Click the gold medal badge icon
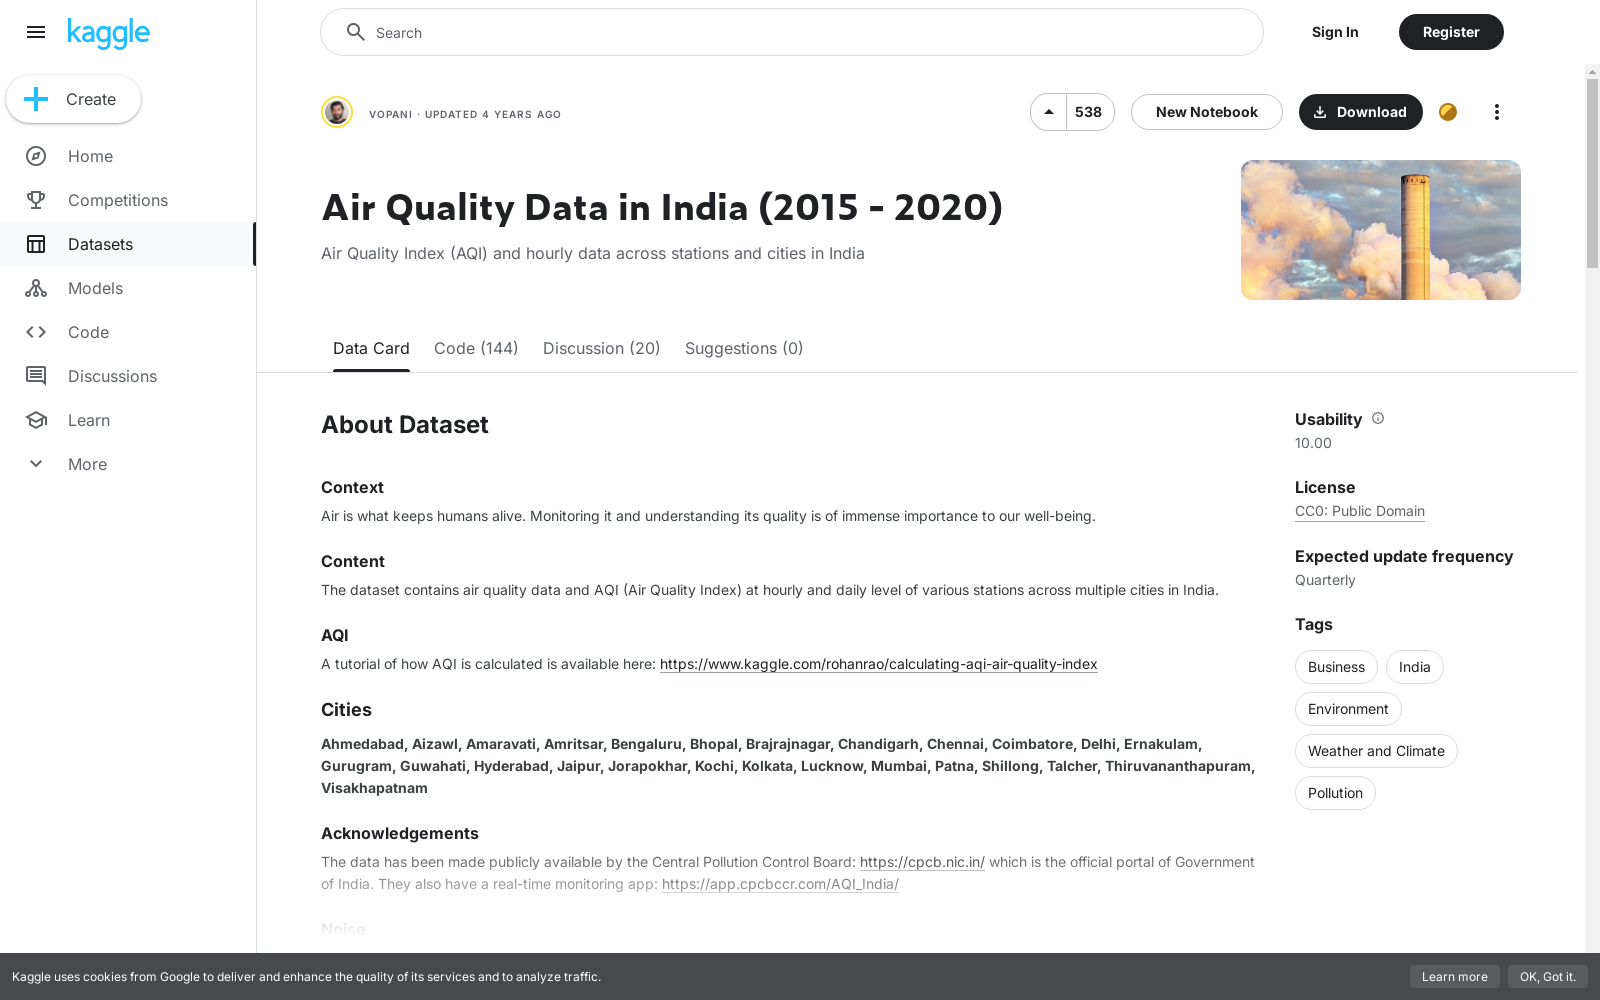Image resolution: width=1600 pixels, height=1000 pixels. [1448, 112]
